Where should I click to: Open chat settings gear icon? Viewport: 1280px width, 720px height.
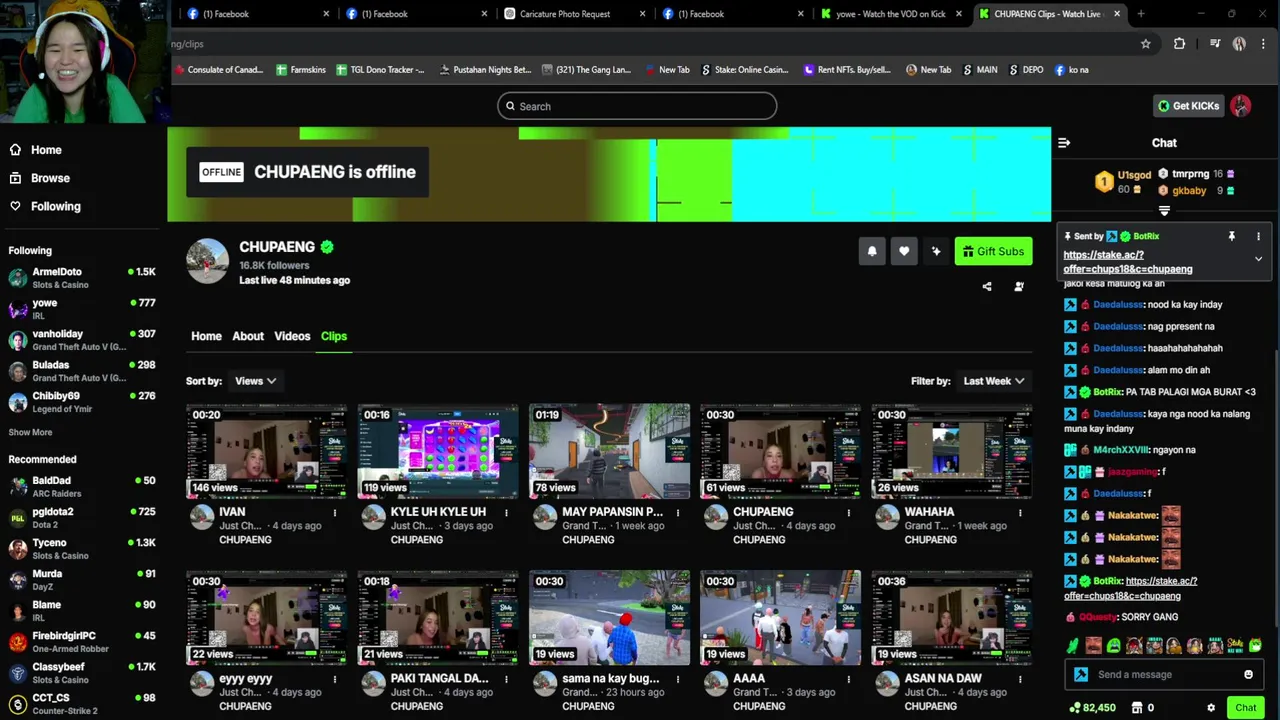tap(1211, 708)
